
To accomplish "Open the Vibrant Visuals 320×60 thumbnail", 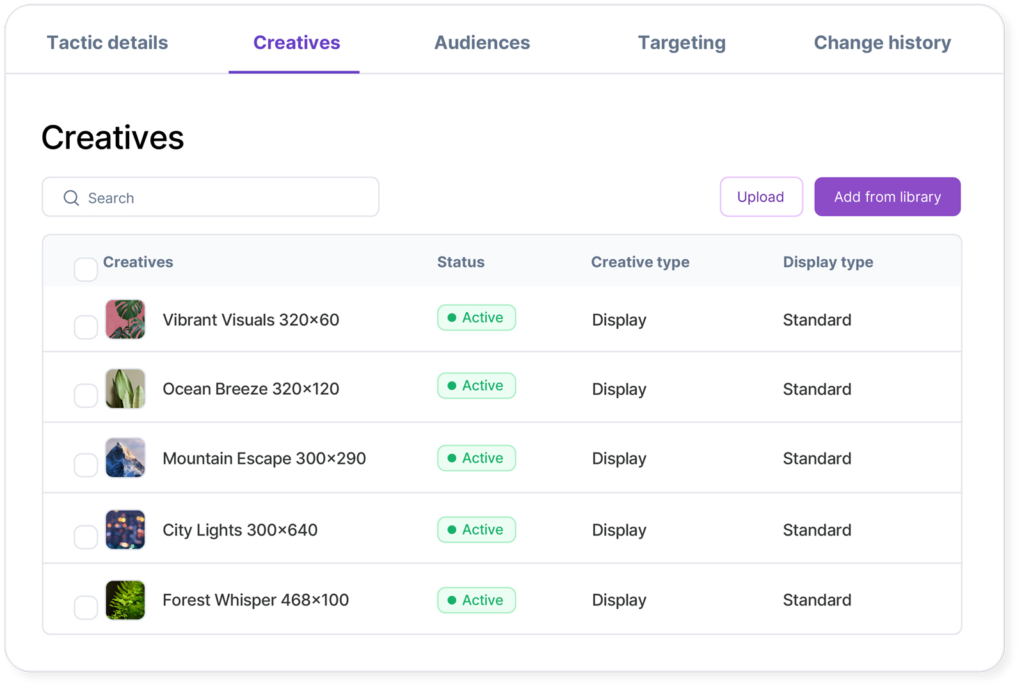I will pos(125,320).
